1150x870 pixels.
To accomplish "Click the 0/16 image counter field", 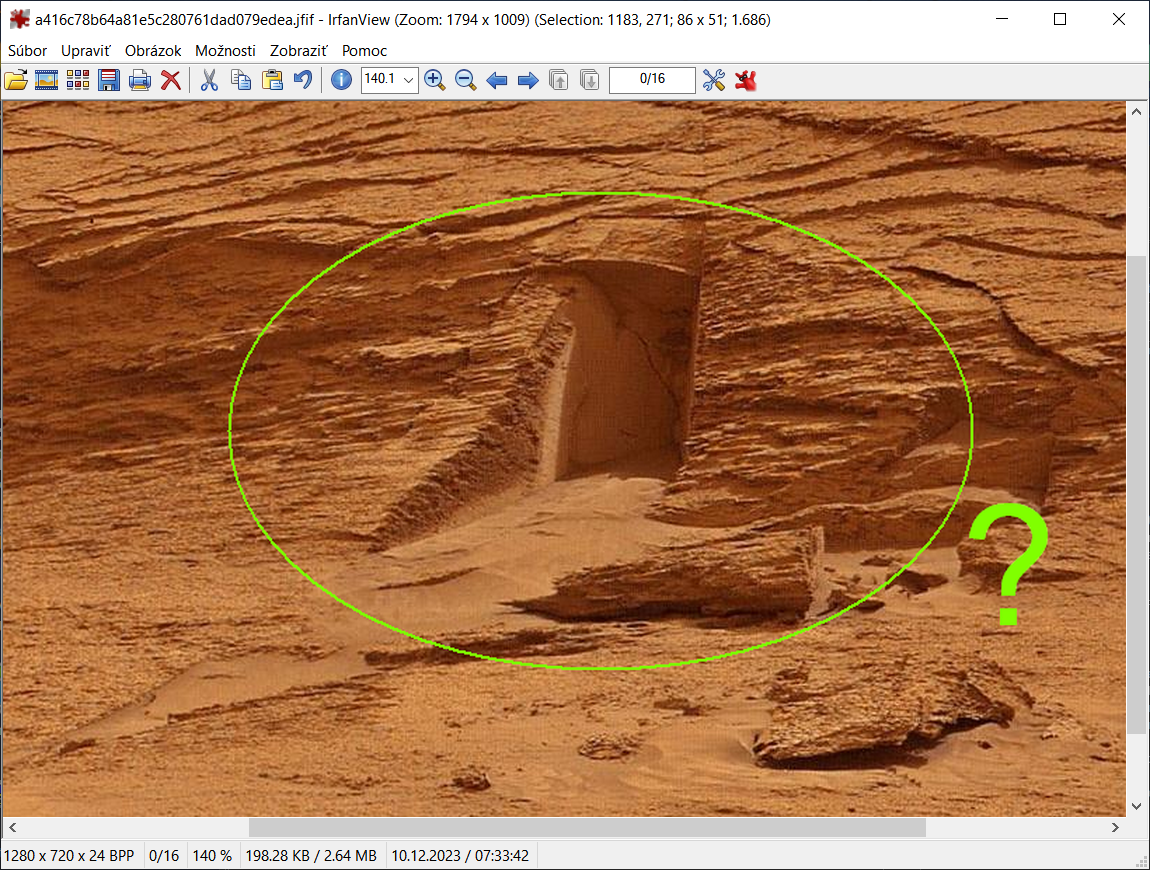I will click(652, 80).
